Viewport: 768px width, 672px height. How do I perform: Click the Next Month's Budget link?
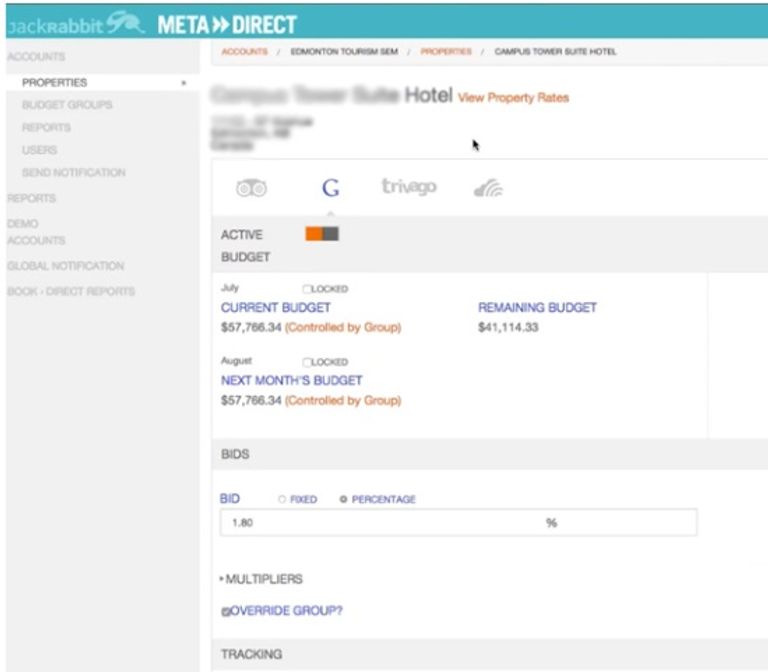[x=291, y=381]
